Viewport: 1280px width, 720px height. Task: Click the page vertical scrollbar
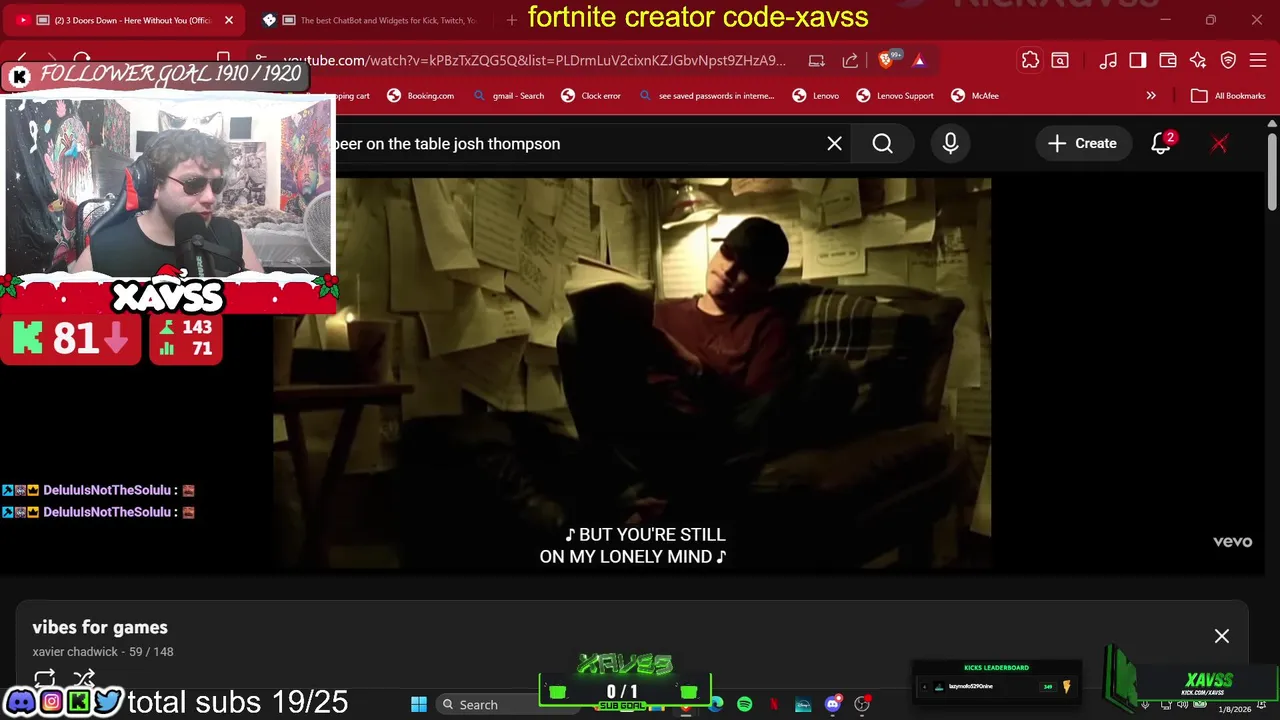tap(1272, 170)
